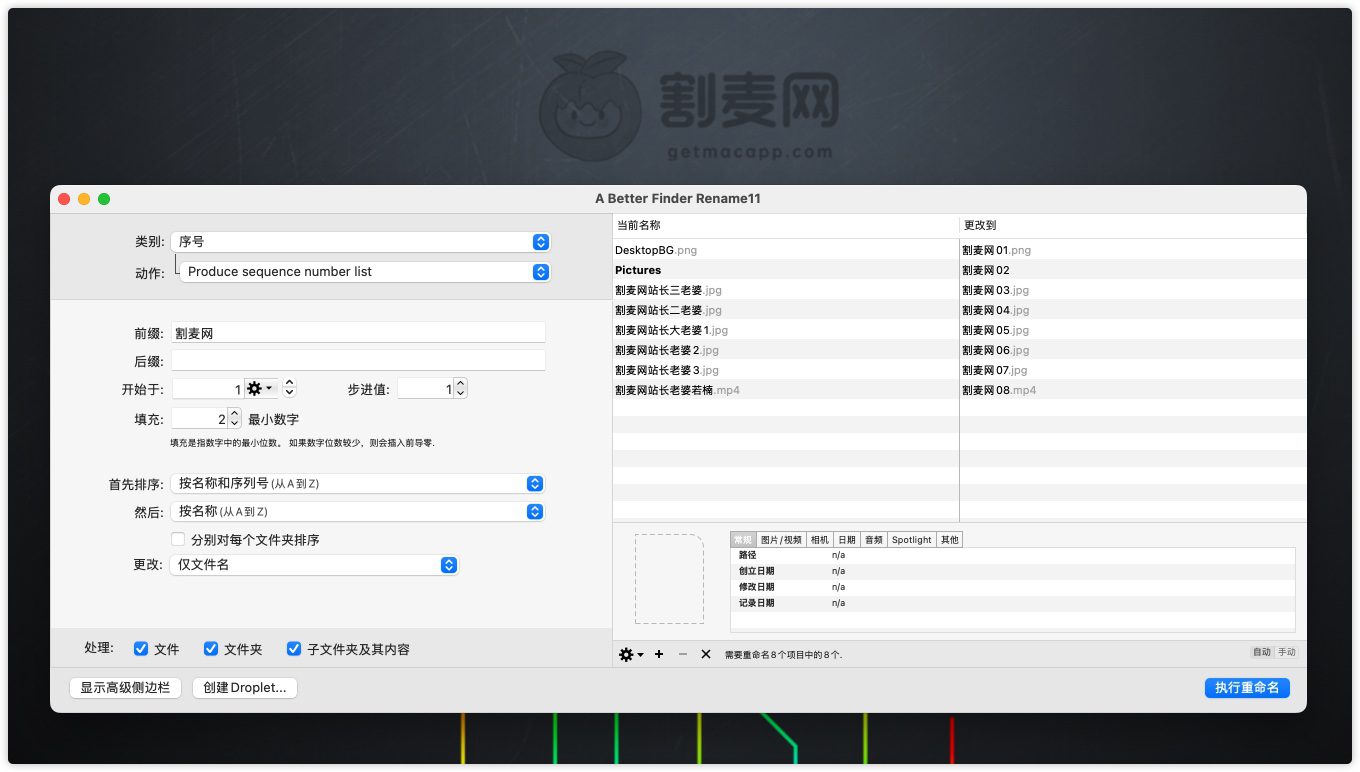
Task: Enable 分别对每个文件夹排序 checkbox
Action: coord(178,540)
